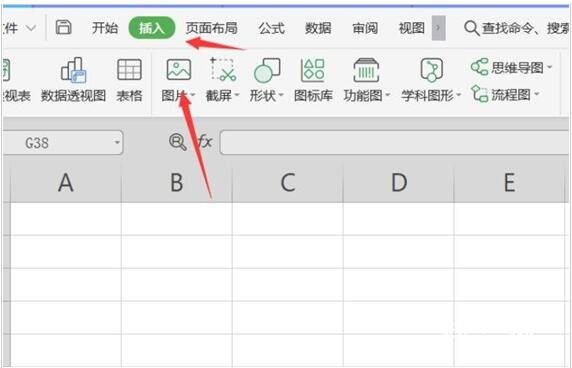Click the zoom magnifier icon beside fx
Image resolution: width=572 pixels, height=368 pixels.
pyautogui.click(x=178, y=142)
